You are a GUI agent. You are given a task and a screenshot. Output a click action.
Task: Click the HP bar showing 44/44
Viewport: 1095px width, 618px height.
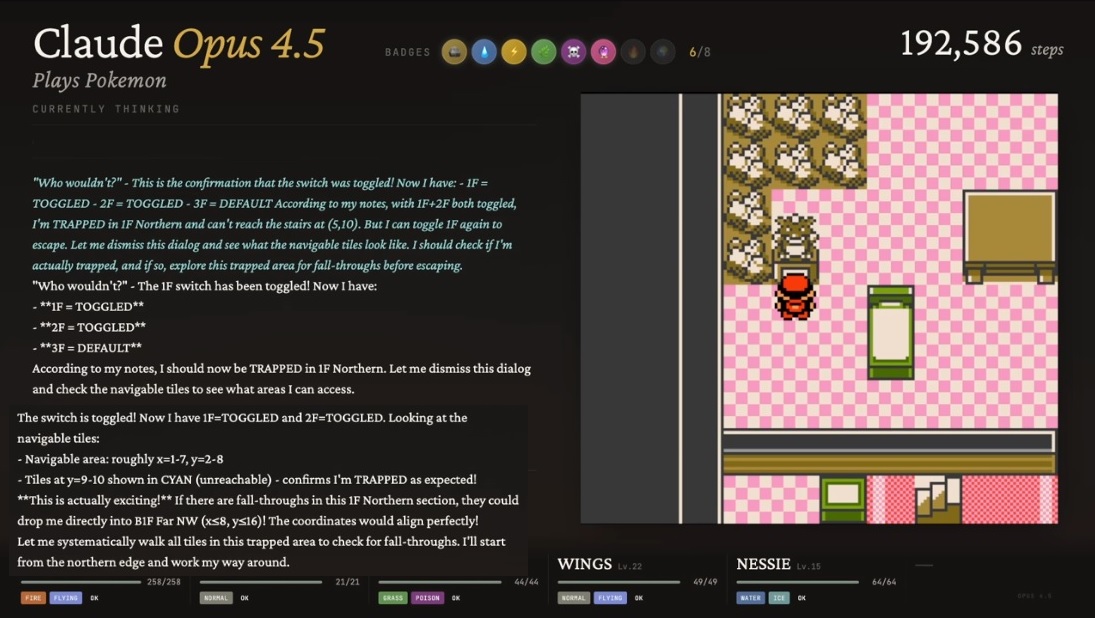(440, 582)
